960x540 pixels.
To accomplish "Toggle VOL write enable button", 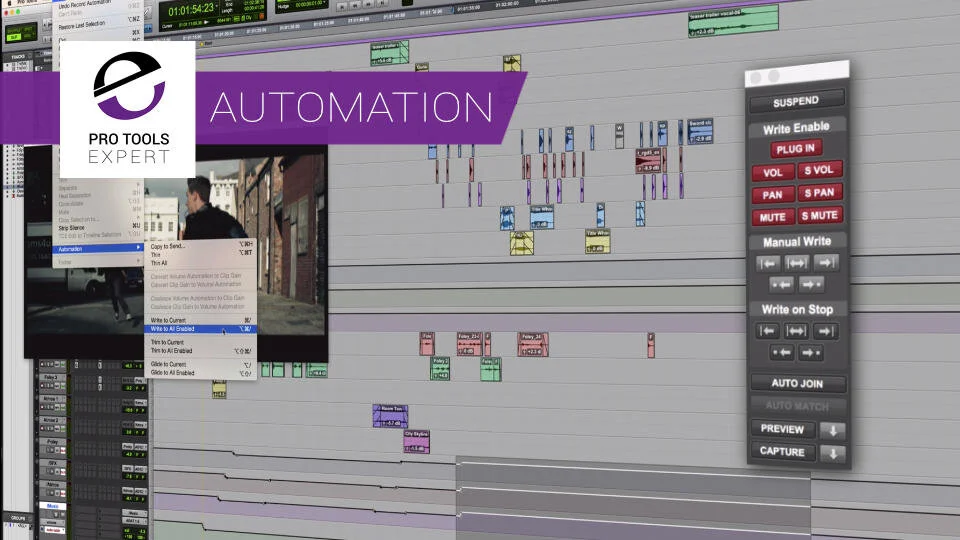I will click(773, 173).
